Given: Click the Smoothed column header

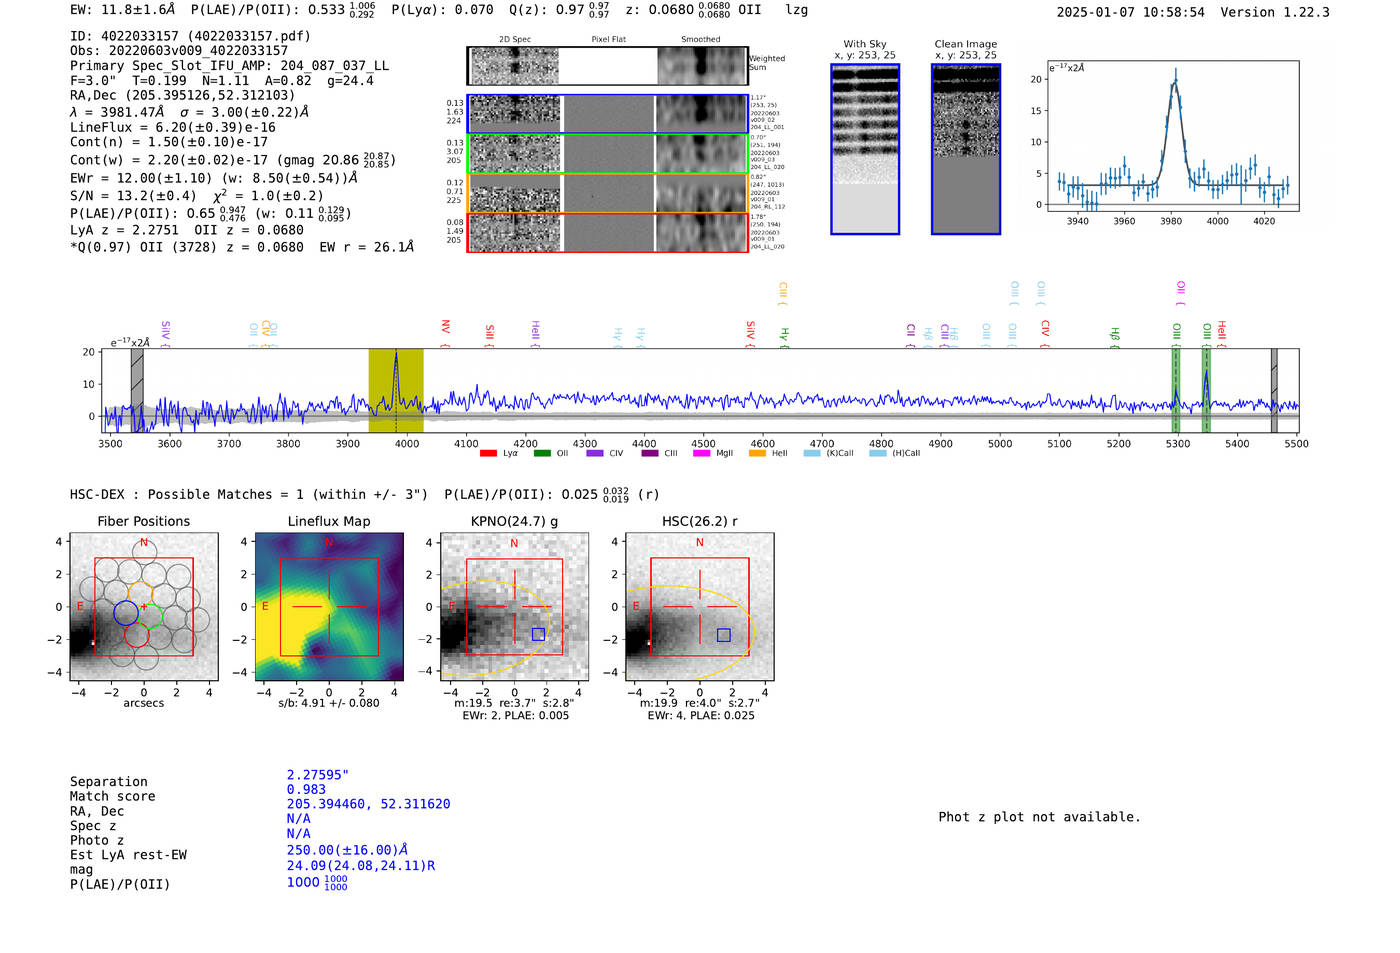Looking at the screenshot, I should point(701,40).
